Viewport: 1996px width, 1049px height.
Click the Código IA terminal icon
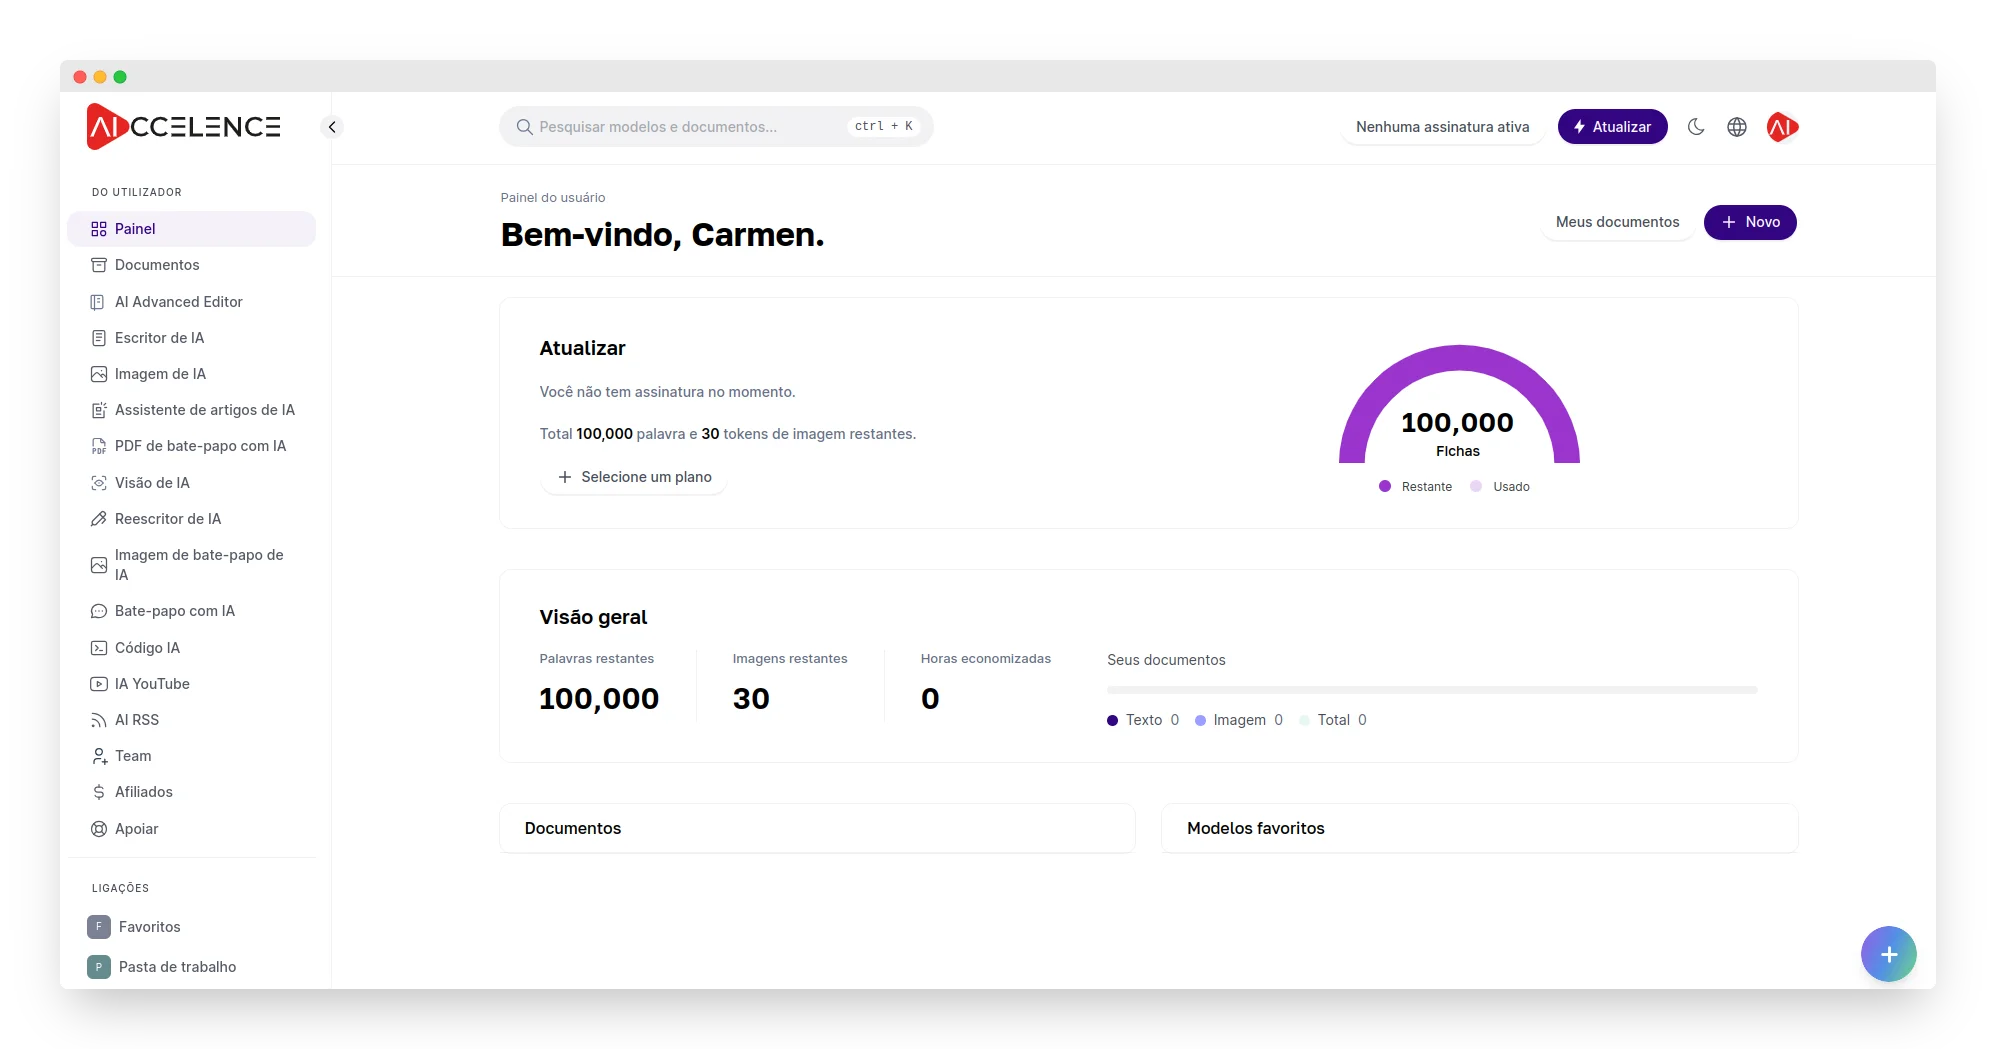coord(99,648)
